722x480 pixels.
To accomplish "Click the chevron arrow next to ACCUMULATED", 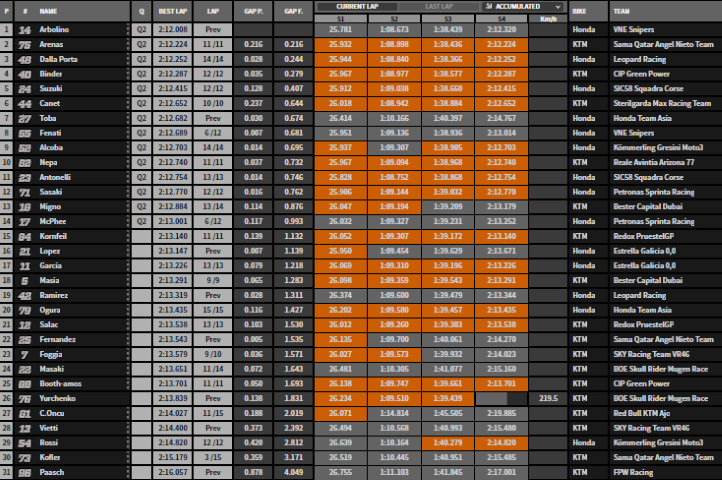I will click(558, 7).
